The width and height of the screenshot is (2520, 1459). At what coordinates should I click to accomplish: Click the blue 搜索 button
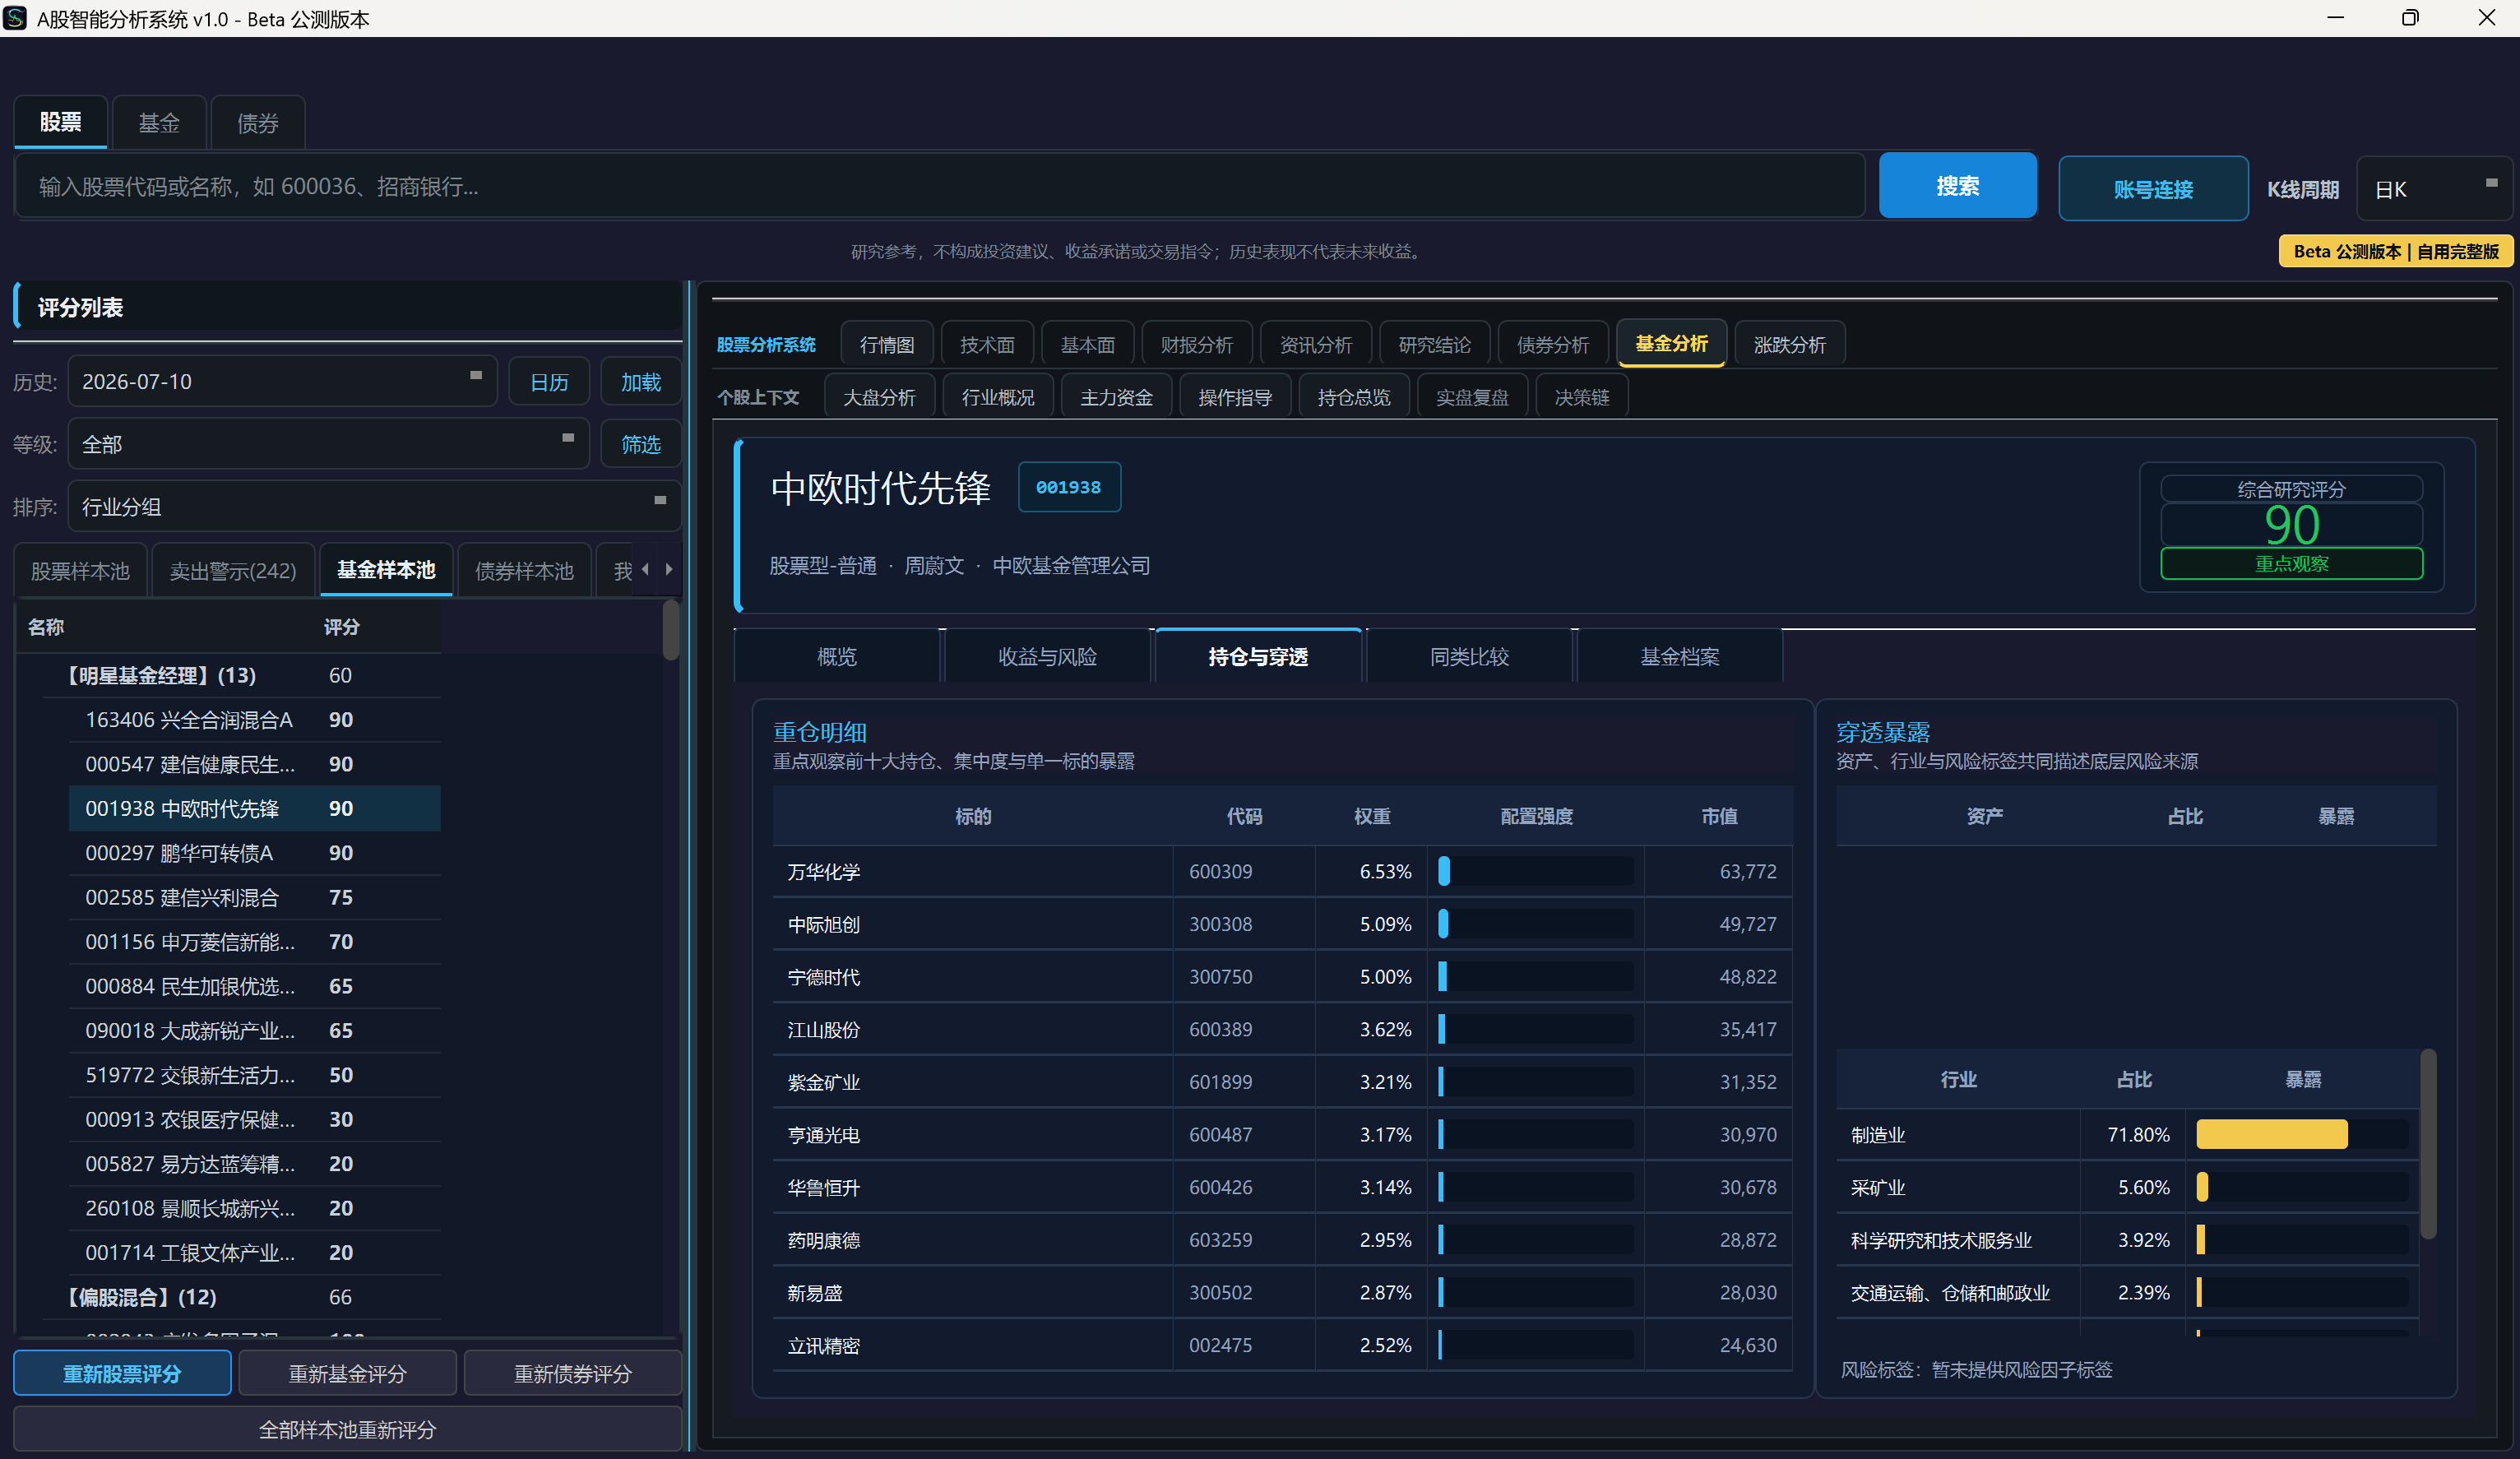[x=1958, y=186]
